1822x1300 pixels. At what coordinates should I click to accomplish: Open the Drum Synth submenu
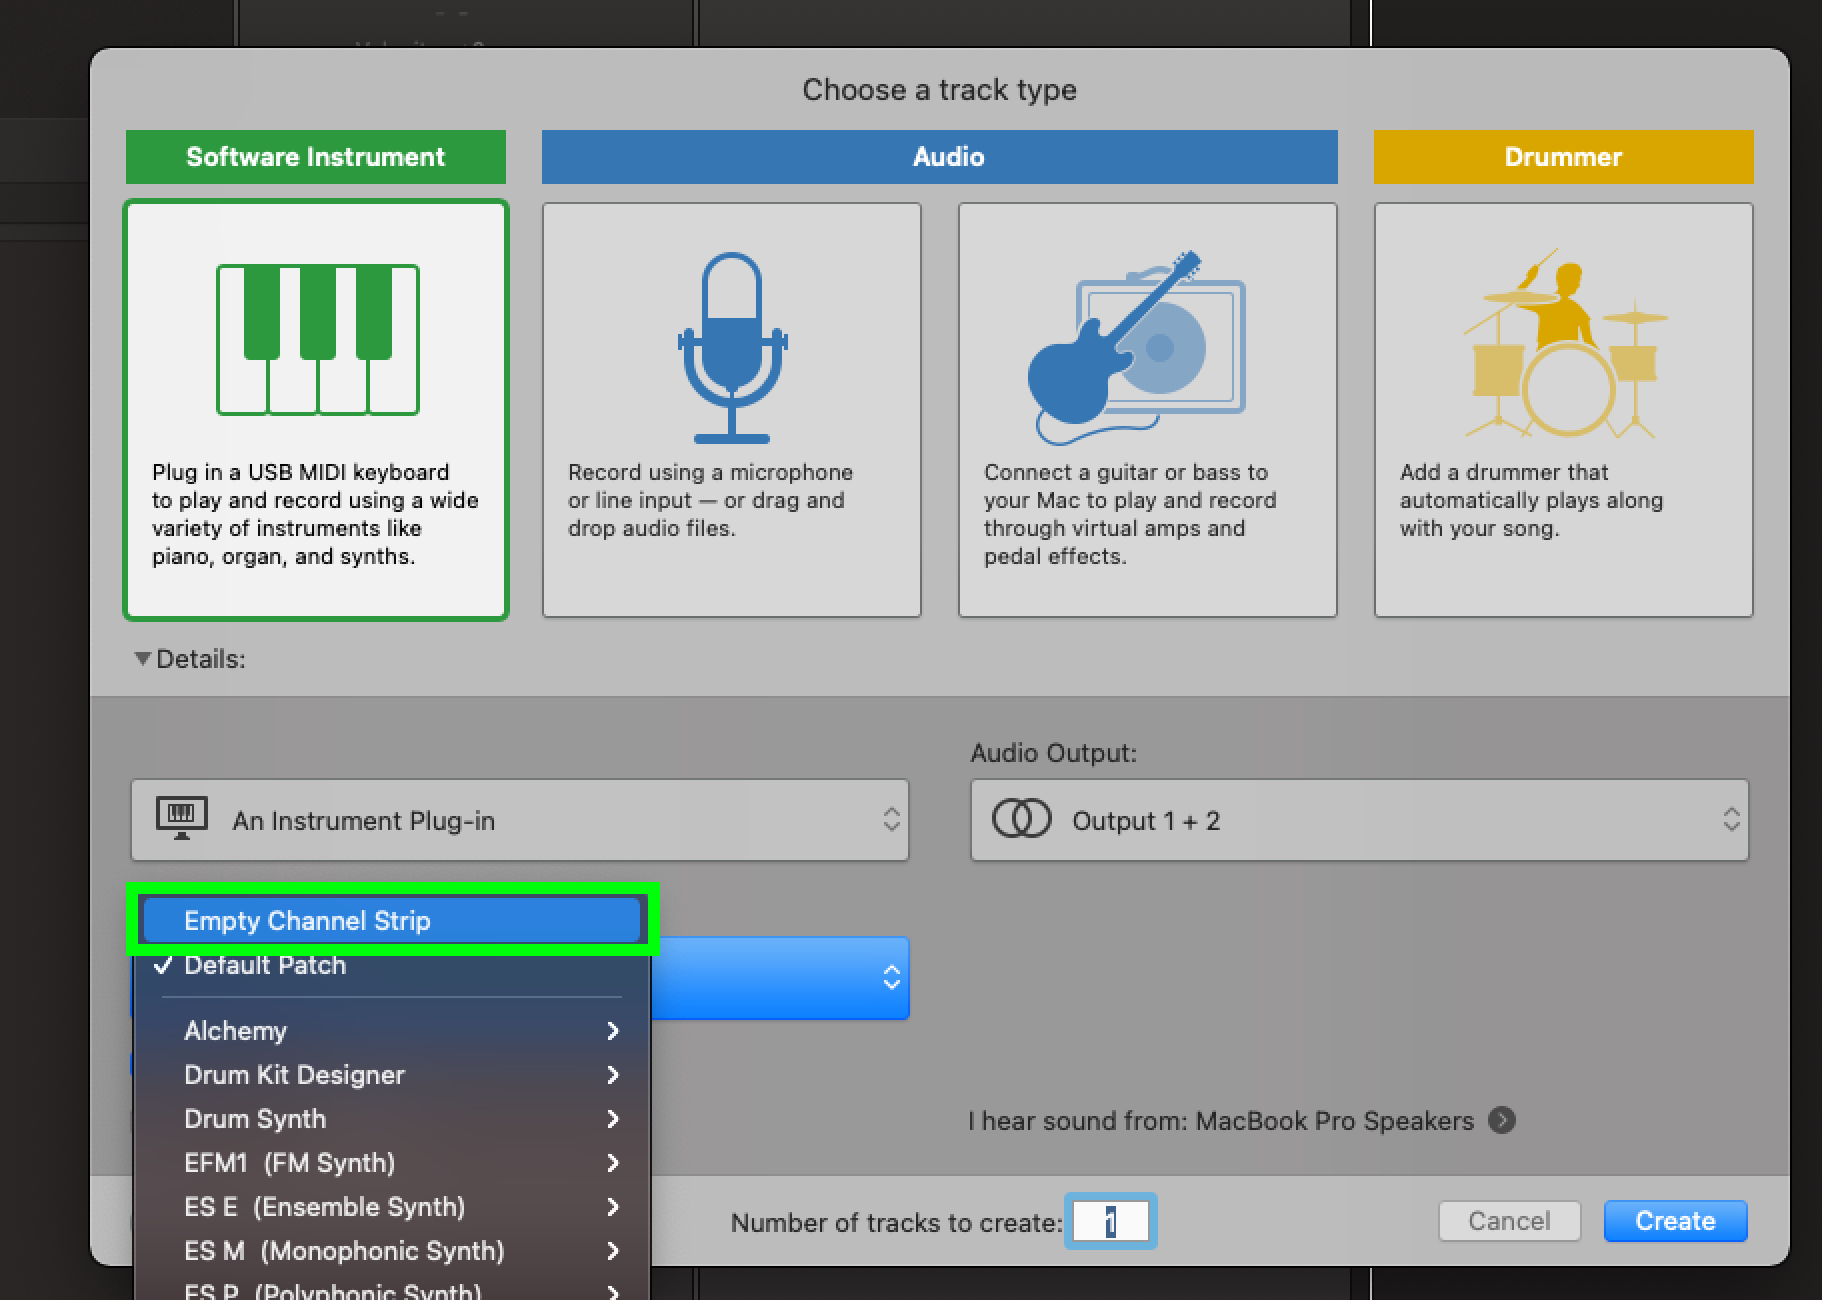392,1119
